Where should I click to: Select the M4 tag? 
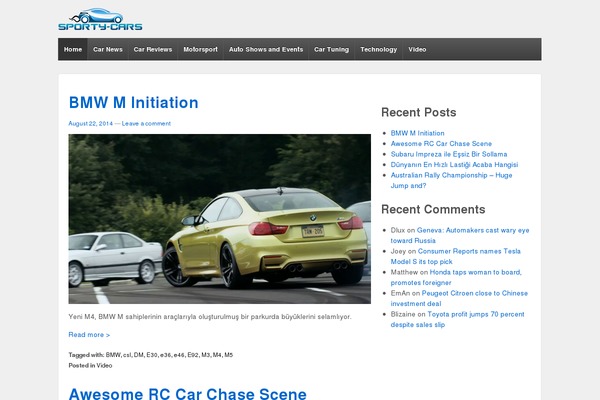(217, 355)
